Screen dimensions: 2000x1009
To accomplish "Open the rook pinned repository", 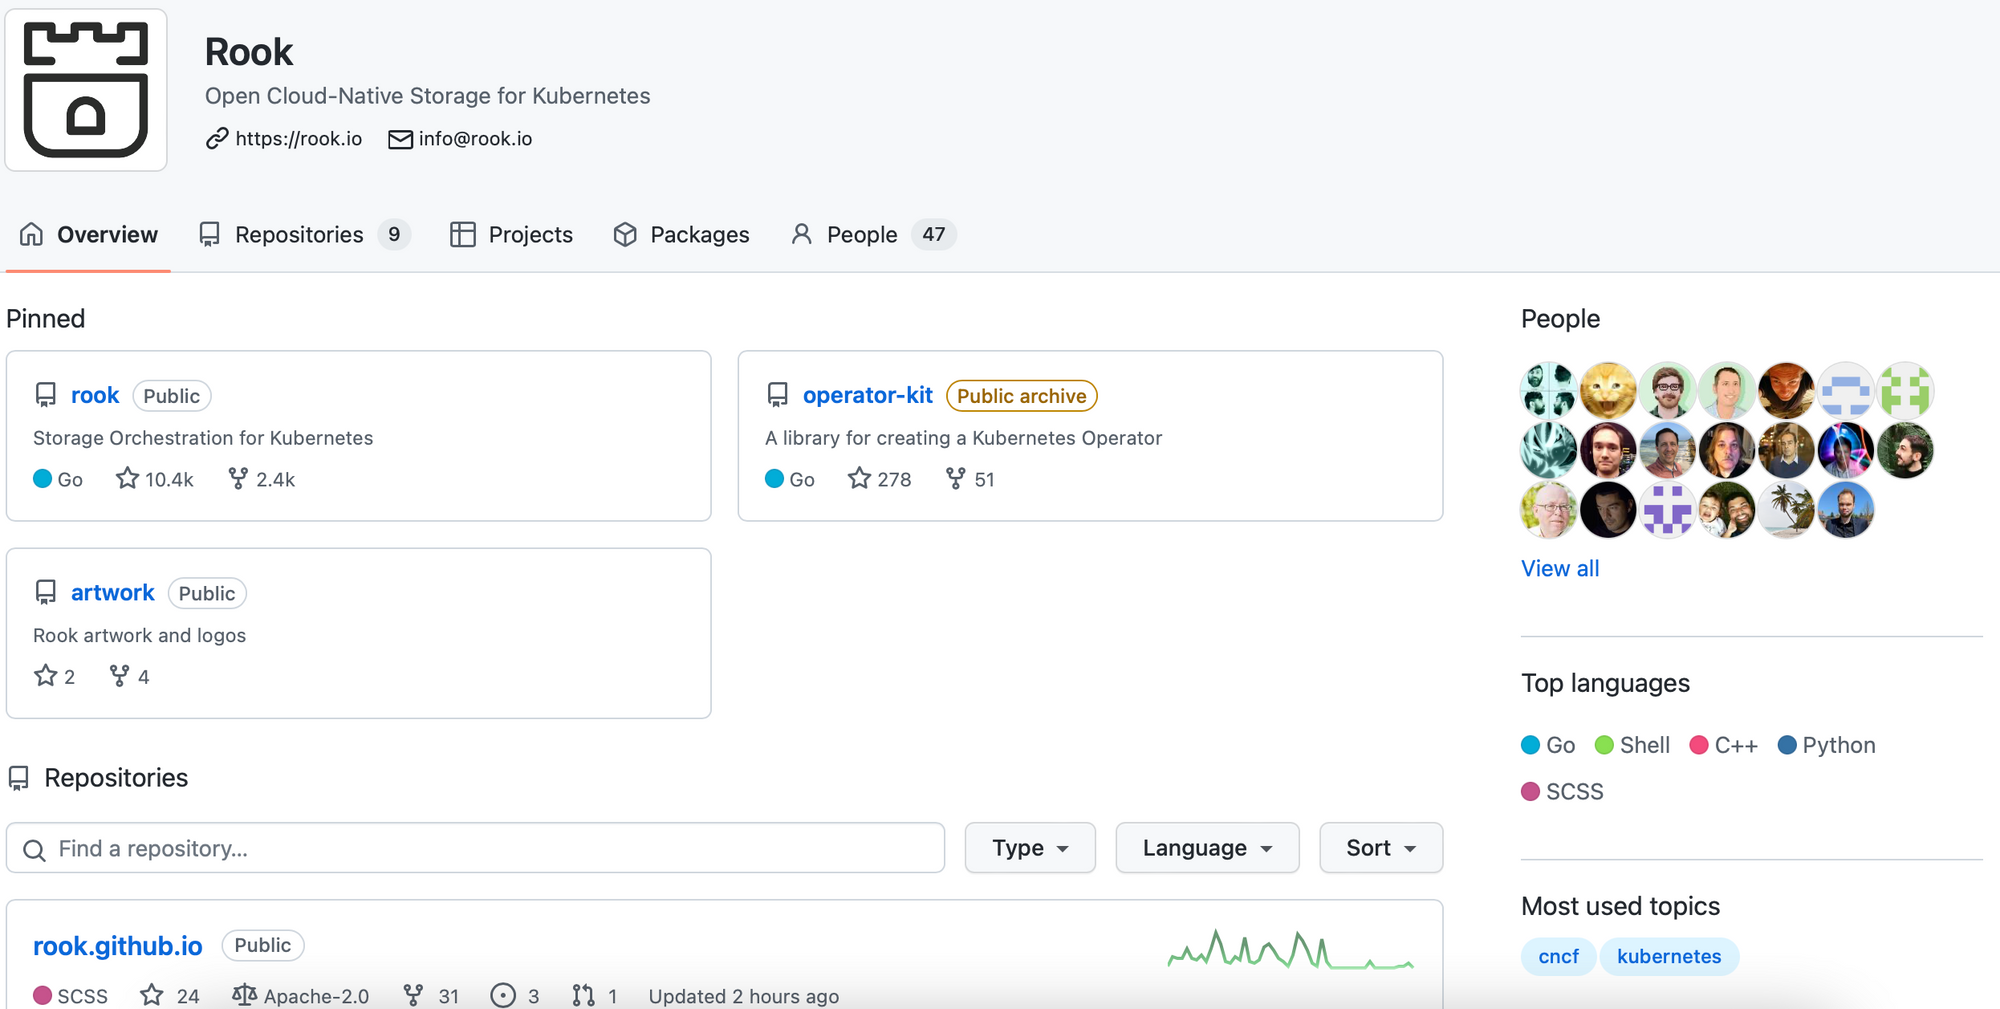I will click(x=95, y=395).
